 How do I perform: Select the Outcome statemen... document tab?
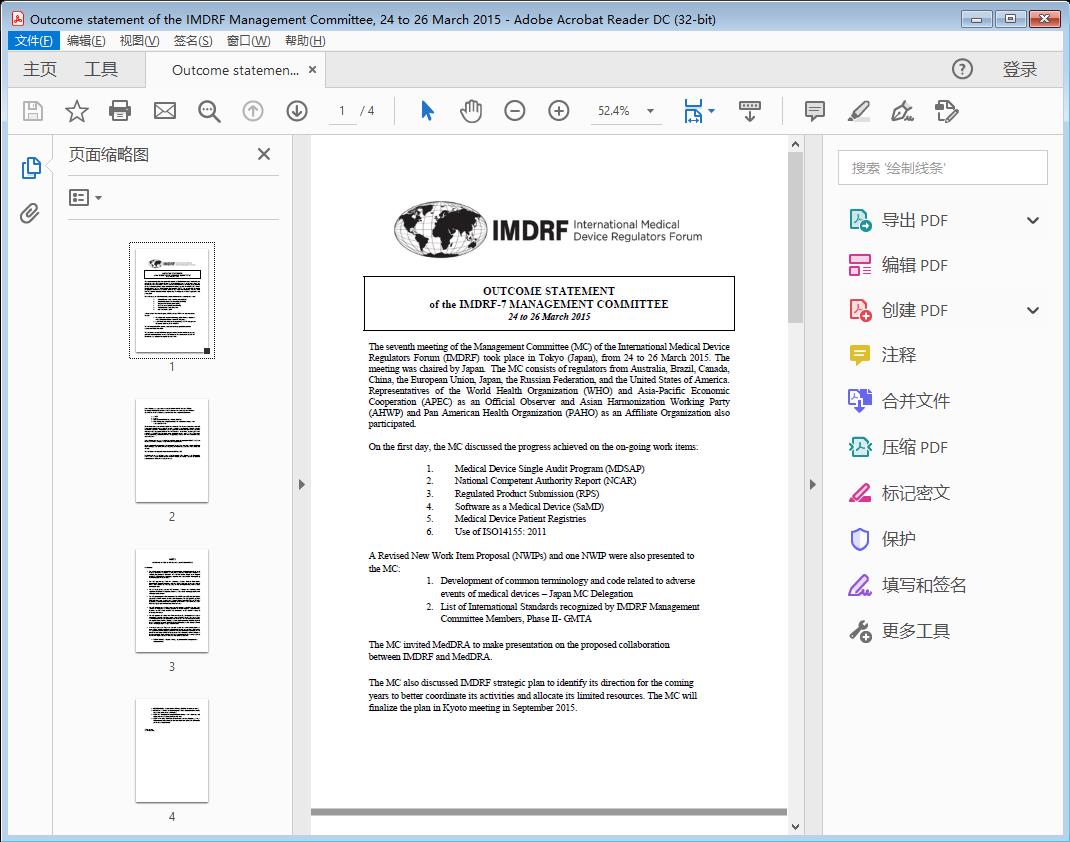point(235,70)
